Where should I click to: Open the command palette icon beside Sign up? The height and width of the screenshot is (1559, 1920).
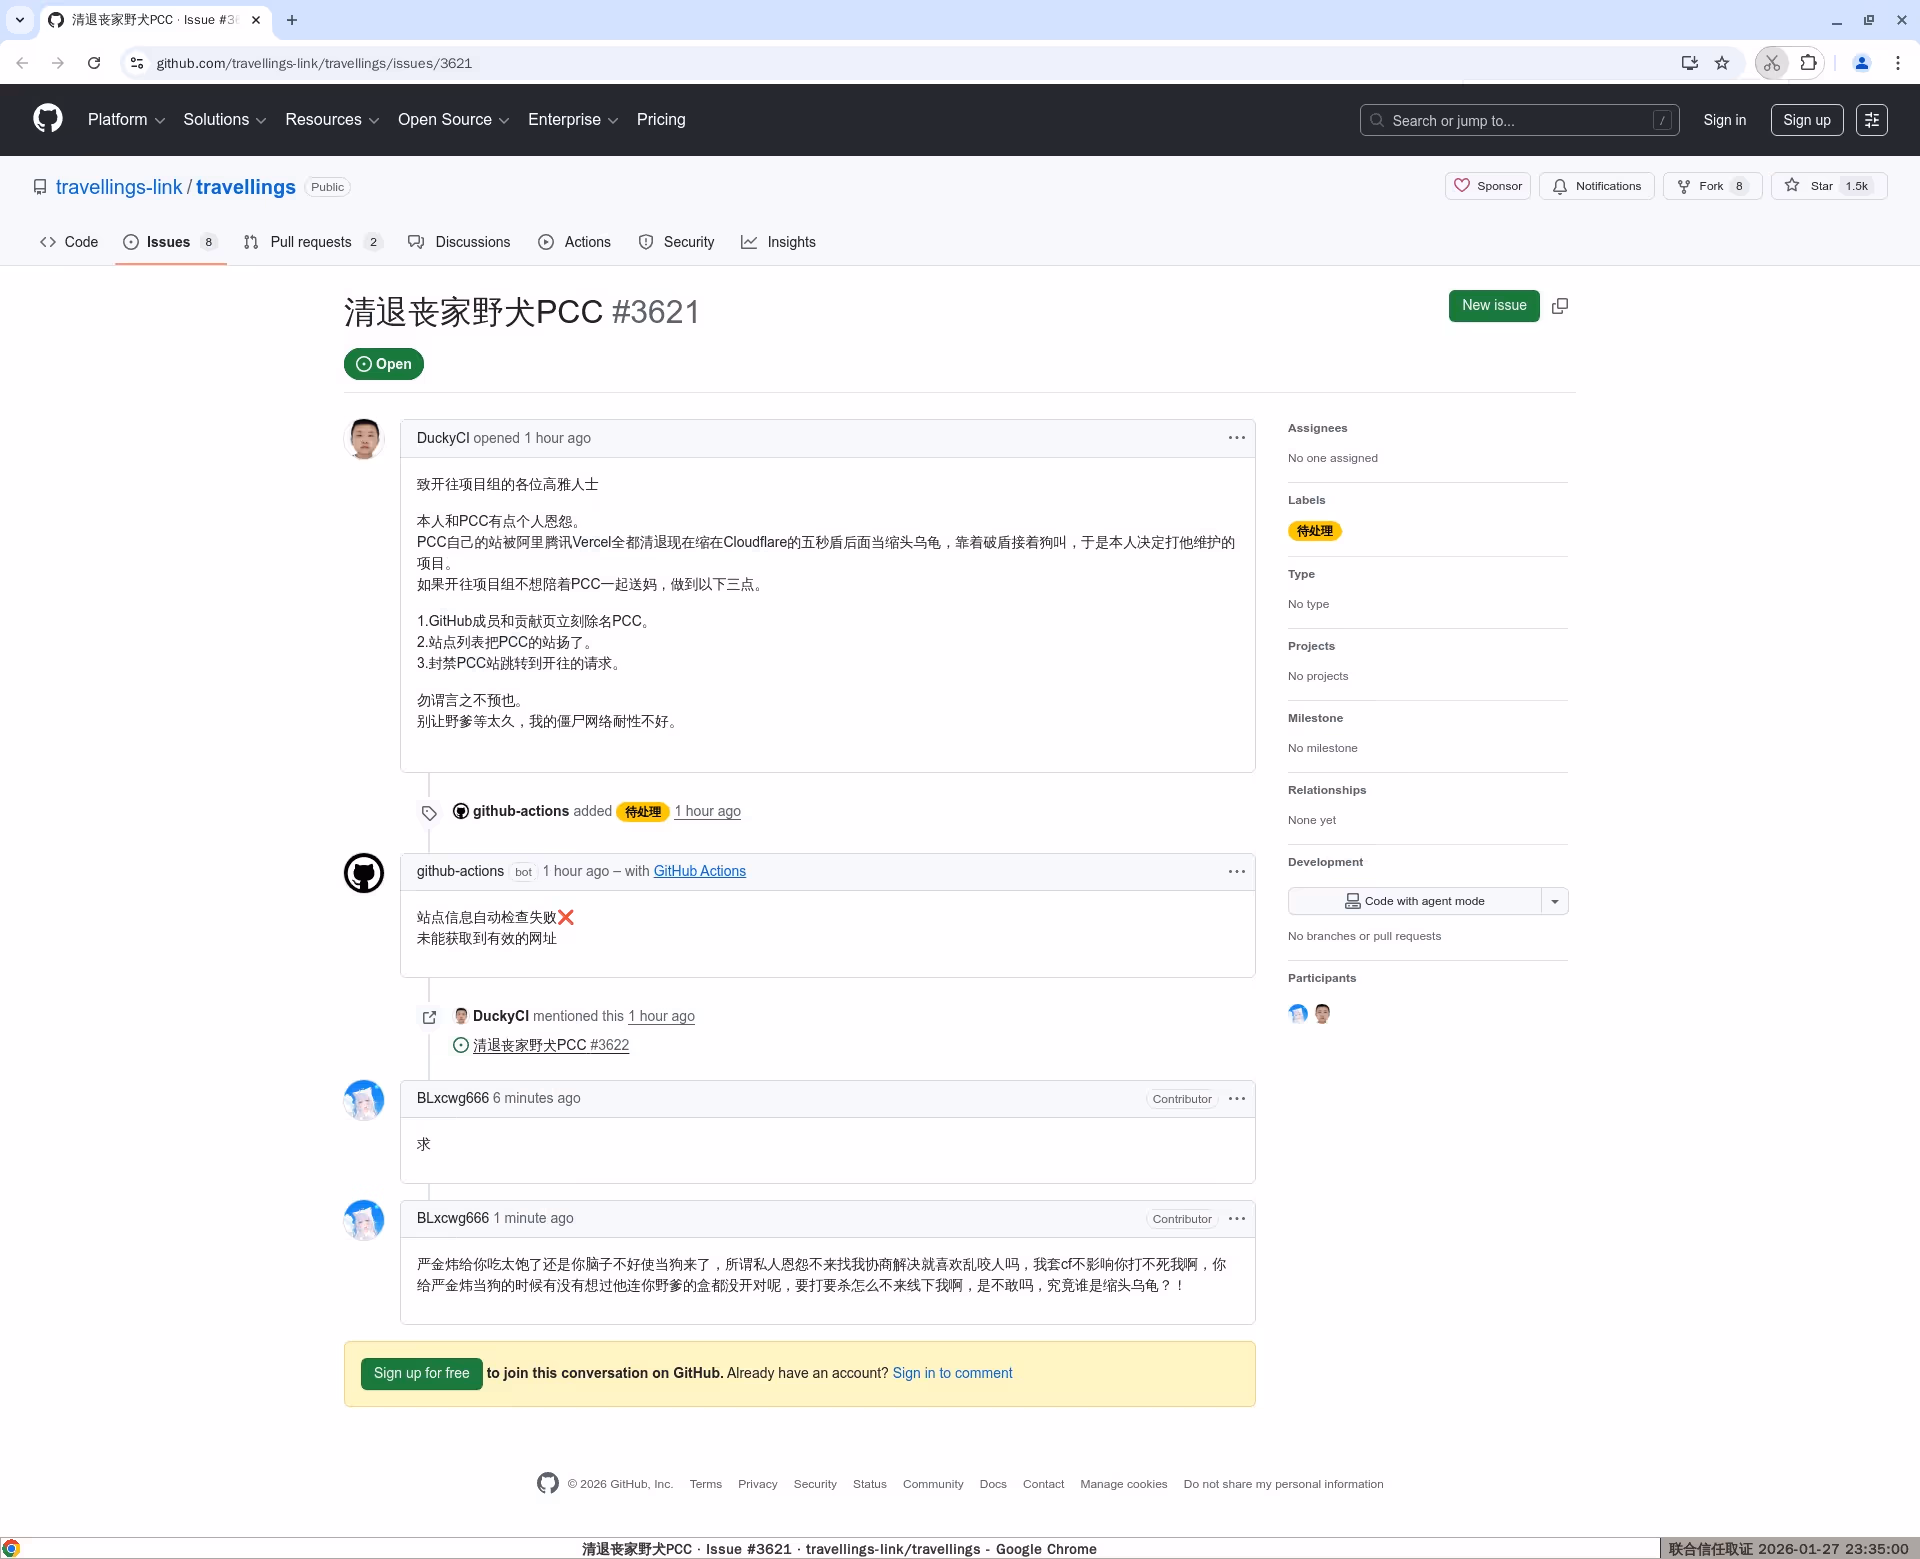(1872, 119)
